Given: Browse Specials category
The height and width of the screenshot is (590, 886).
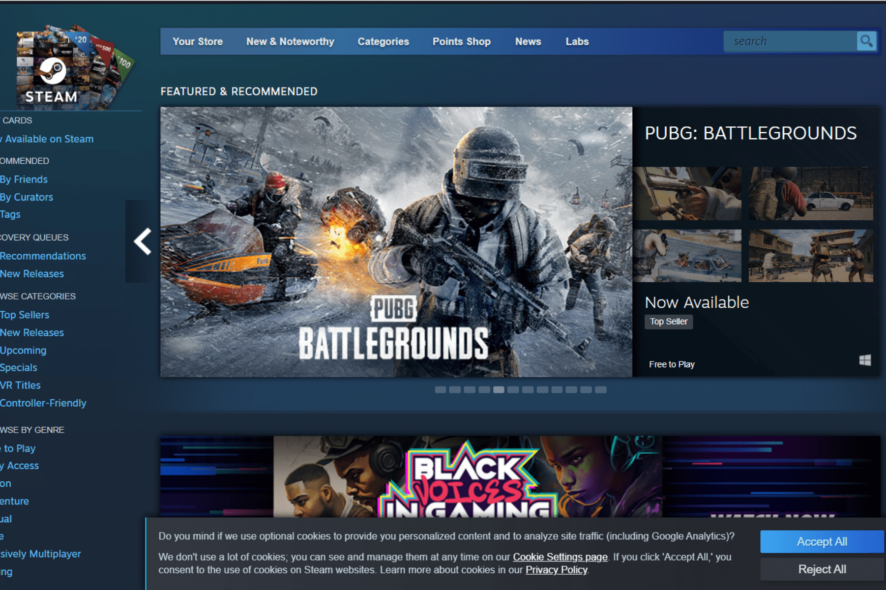Looking at the screenshot, I should 19,367.
